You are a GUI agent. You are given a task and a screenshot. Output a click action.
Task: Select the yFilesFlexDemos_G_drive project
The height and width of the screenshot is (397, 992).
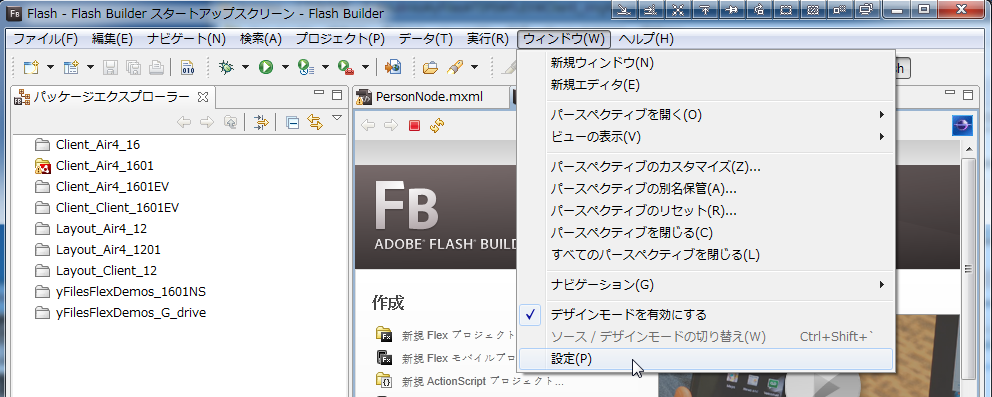pos(120,312)
